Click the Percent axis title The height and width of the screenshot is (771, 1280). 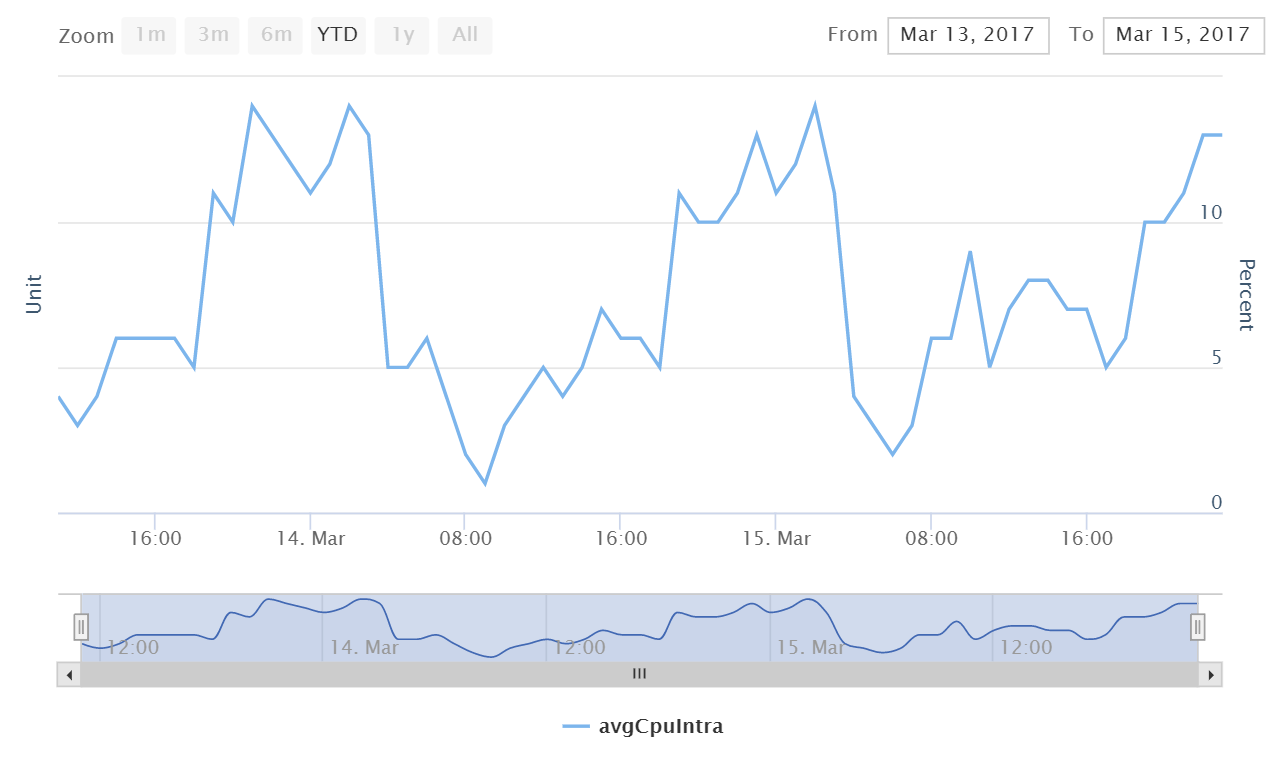1246,294
